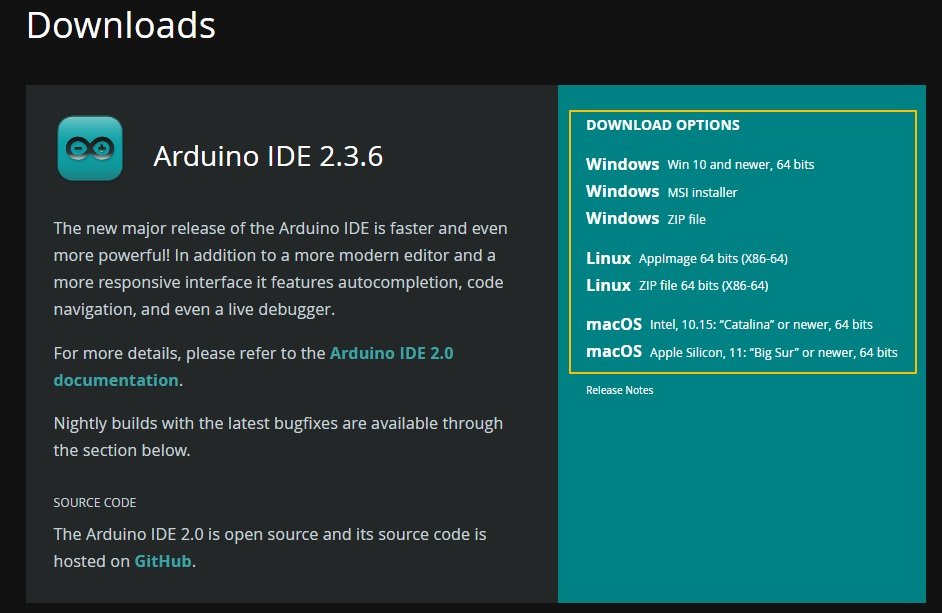This screenshot has height=613, width=942.
Task: Download the Windows ZIP file
Action: pos(646,219)
